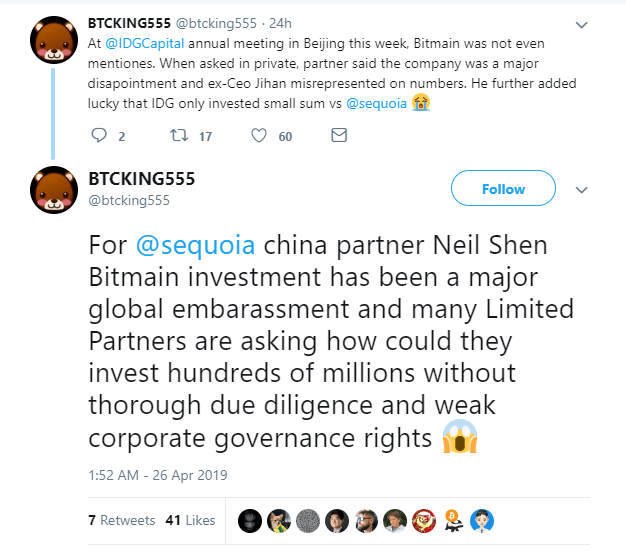Open the Bitcoin-logo liker avatar

point(453,521)
